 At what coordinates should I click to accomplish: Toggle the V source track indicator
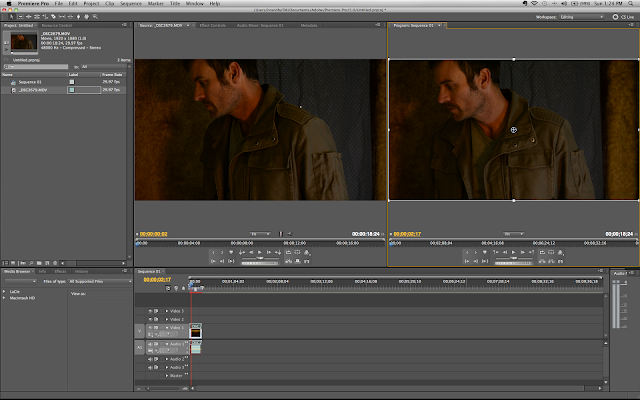click(140, 331)
